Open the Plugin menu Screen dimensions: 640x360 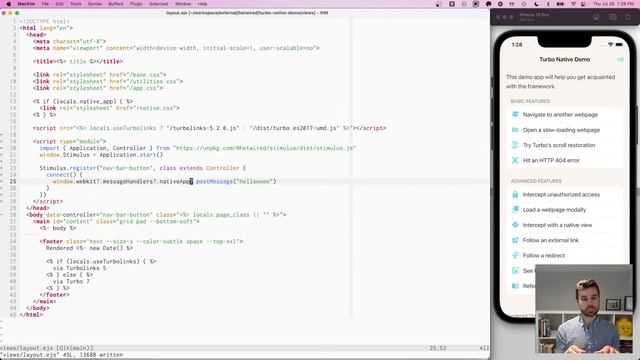(x=136, y=4)
